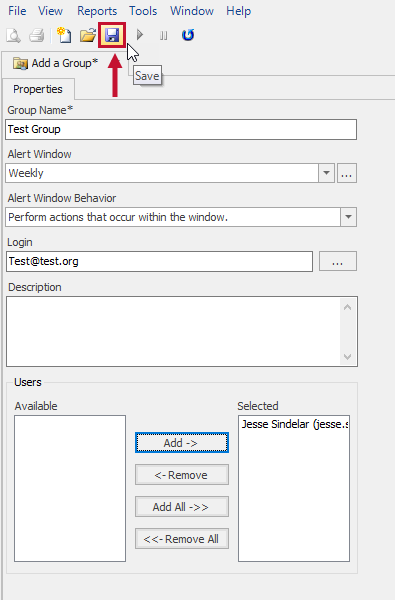The height and width of the screenshot is (600, 395).
Task: Click the Print toolbar icon
Action: [37, 35]
